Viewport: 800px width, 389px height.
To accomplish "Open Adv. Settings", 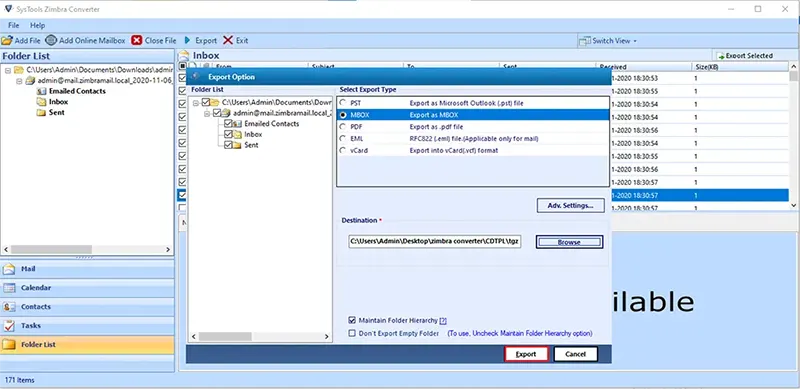I will tap(570, 205).
